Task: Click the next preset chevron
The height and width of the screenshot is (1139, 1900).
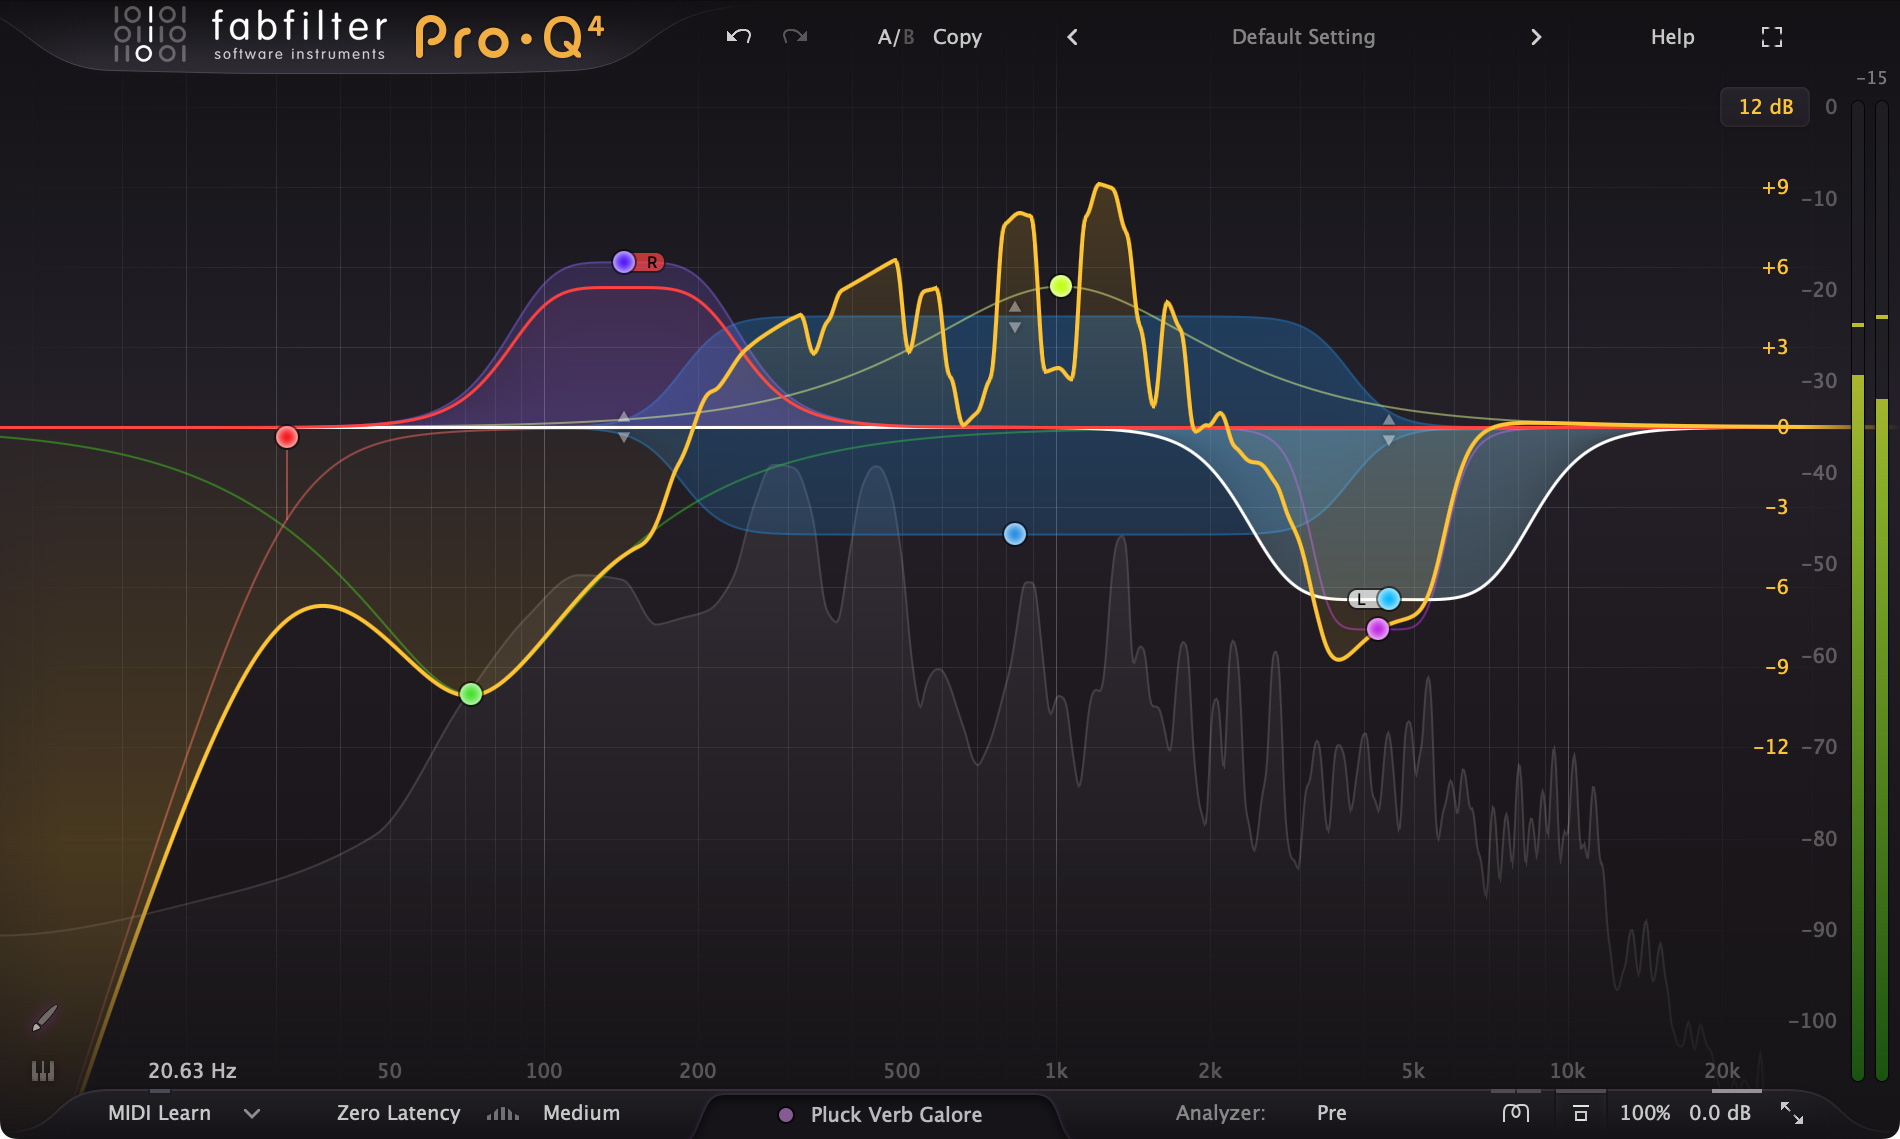Action: [x=1536, y=36]
